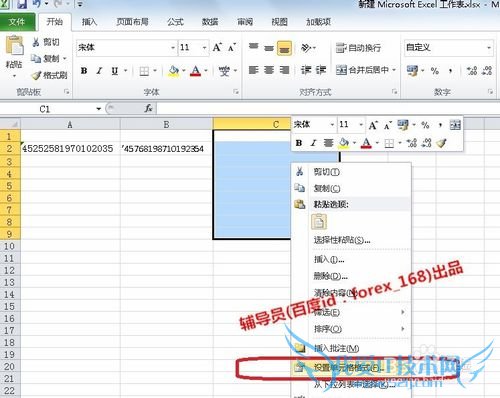Toggle Italic in ribbon font group
The width and height of the screenshot is (500, 398).
[99, 71]
